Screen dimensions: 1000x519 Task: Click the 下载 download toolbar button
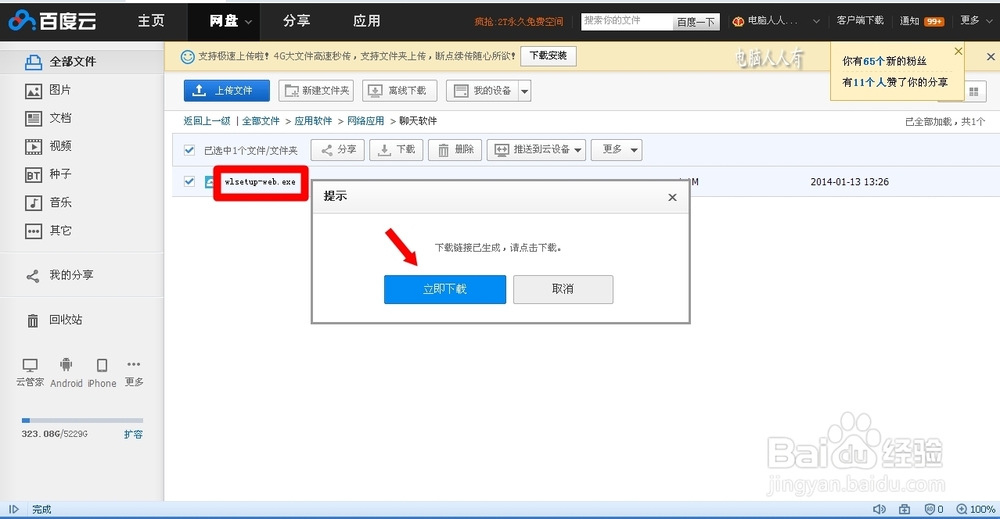397,150
